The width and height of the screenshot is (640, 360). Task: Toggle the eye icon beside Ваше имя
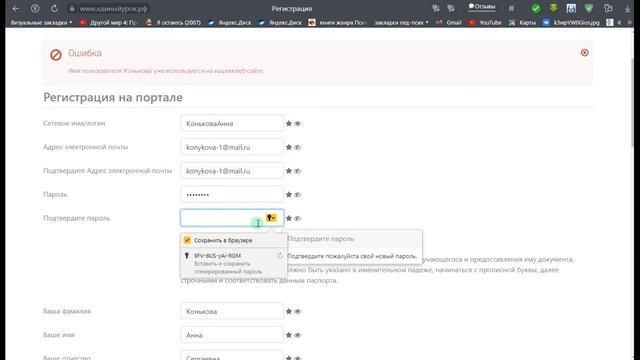(298, 335)
